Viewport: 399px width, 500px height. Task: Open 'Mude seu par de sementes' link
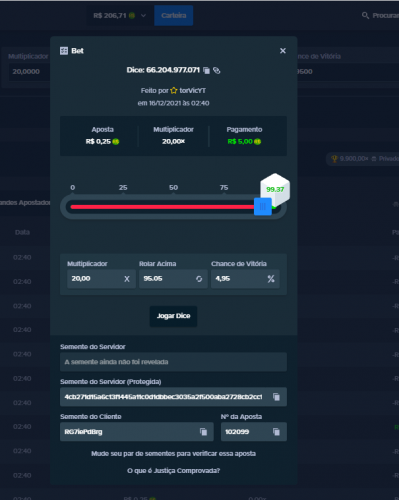point(173,454)
